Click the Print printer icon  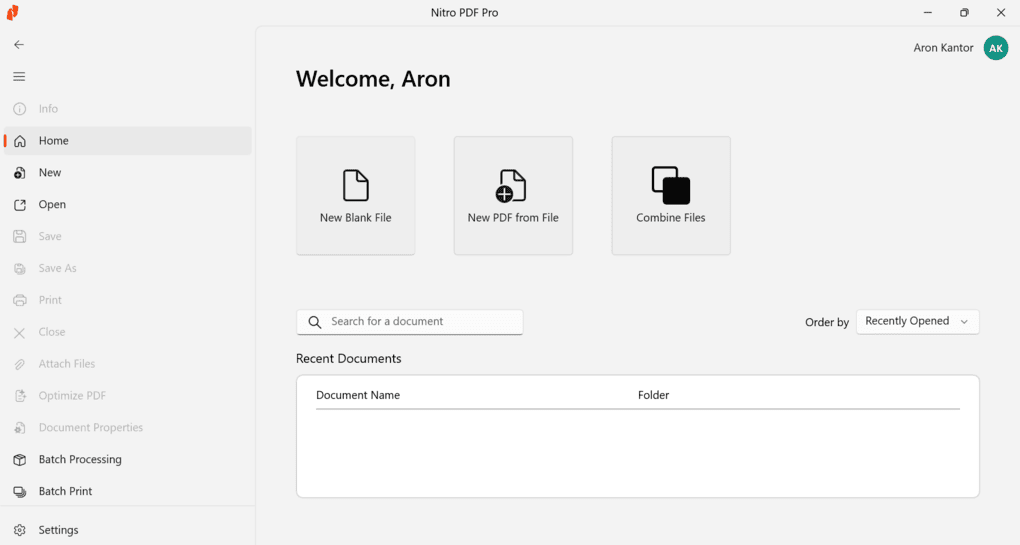20,300
